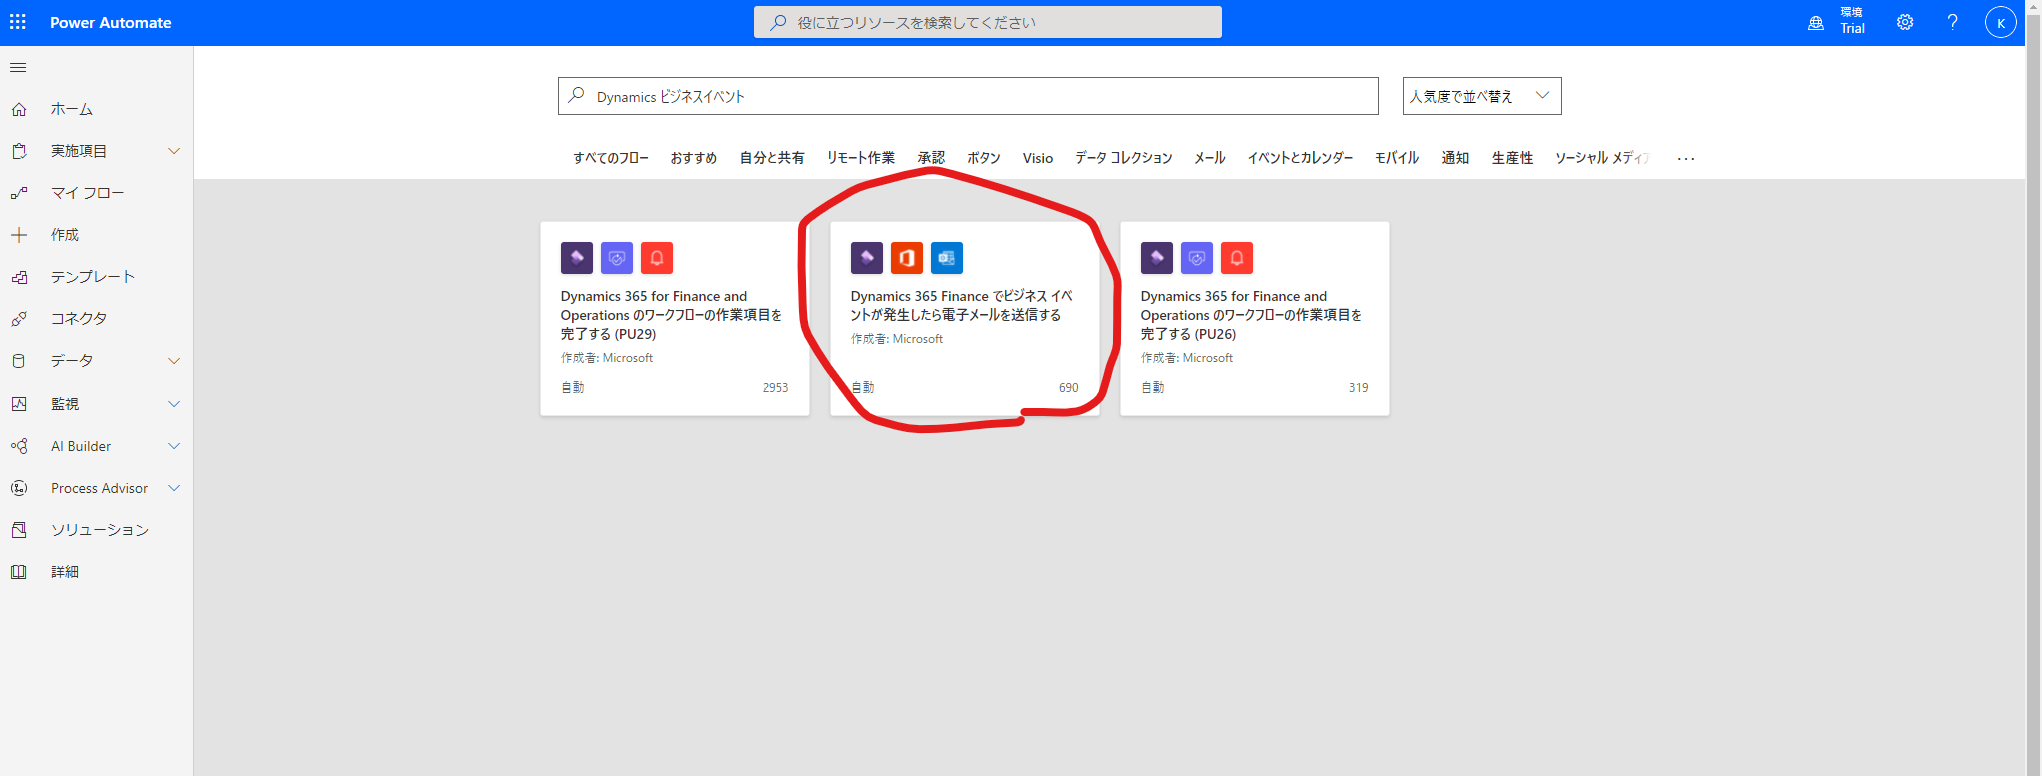Expand the データ chevron

point(174,361)
